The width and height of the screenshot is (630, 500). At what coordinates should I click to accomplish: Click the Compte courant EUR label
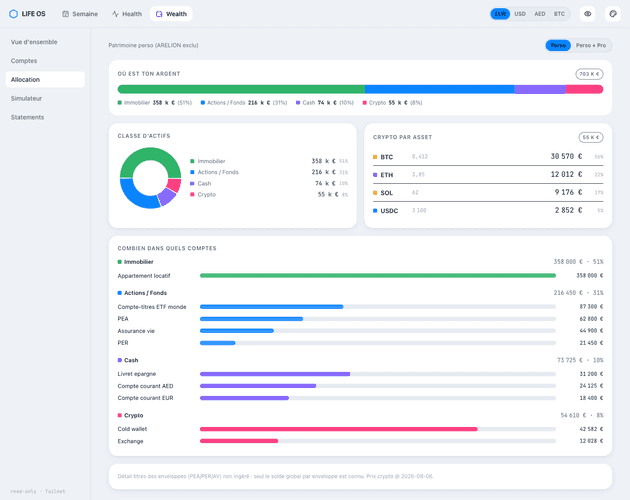[x=145, y=398]
